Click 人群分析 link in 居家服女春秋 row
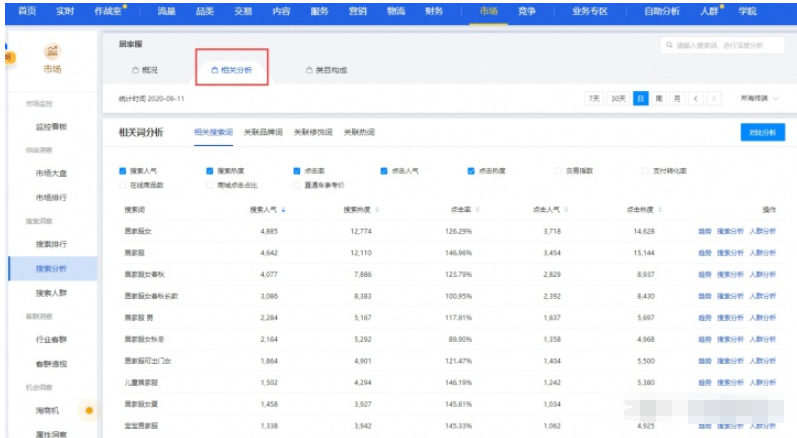Image resolution: width=797 pixels, height=438 pixels. tap(762, 274)
